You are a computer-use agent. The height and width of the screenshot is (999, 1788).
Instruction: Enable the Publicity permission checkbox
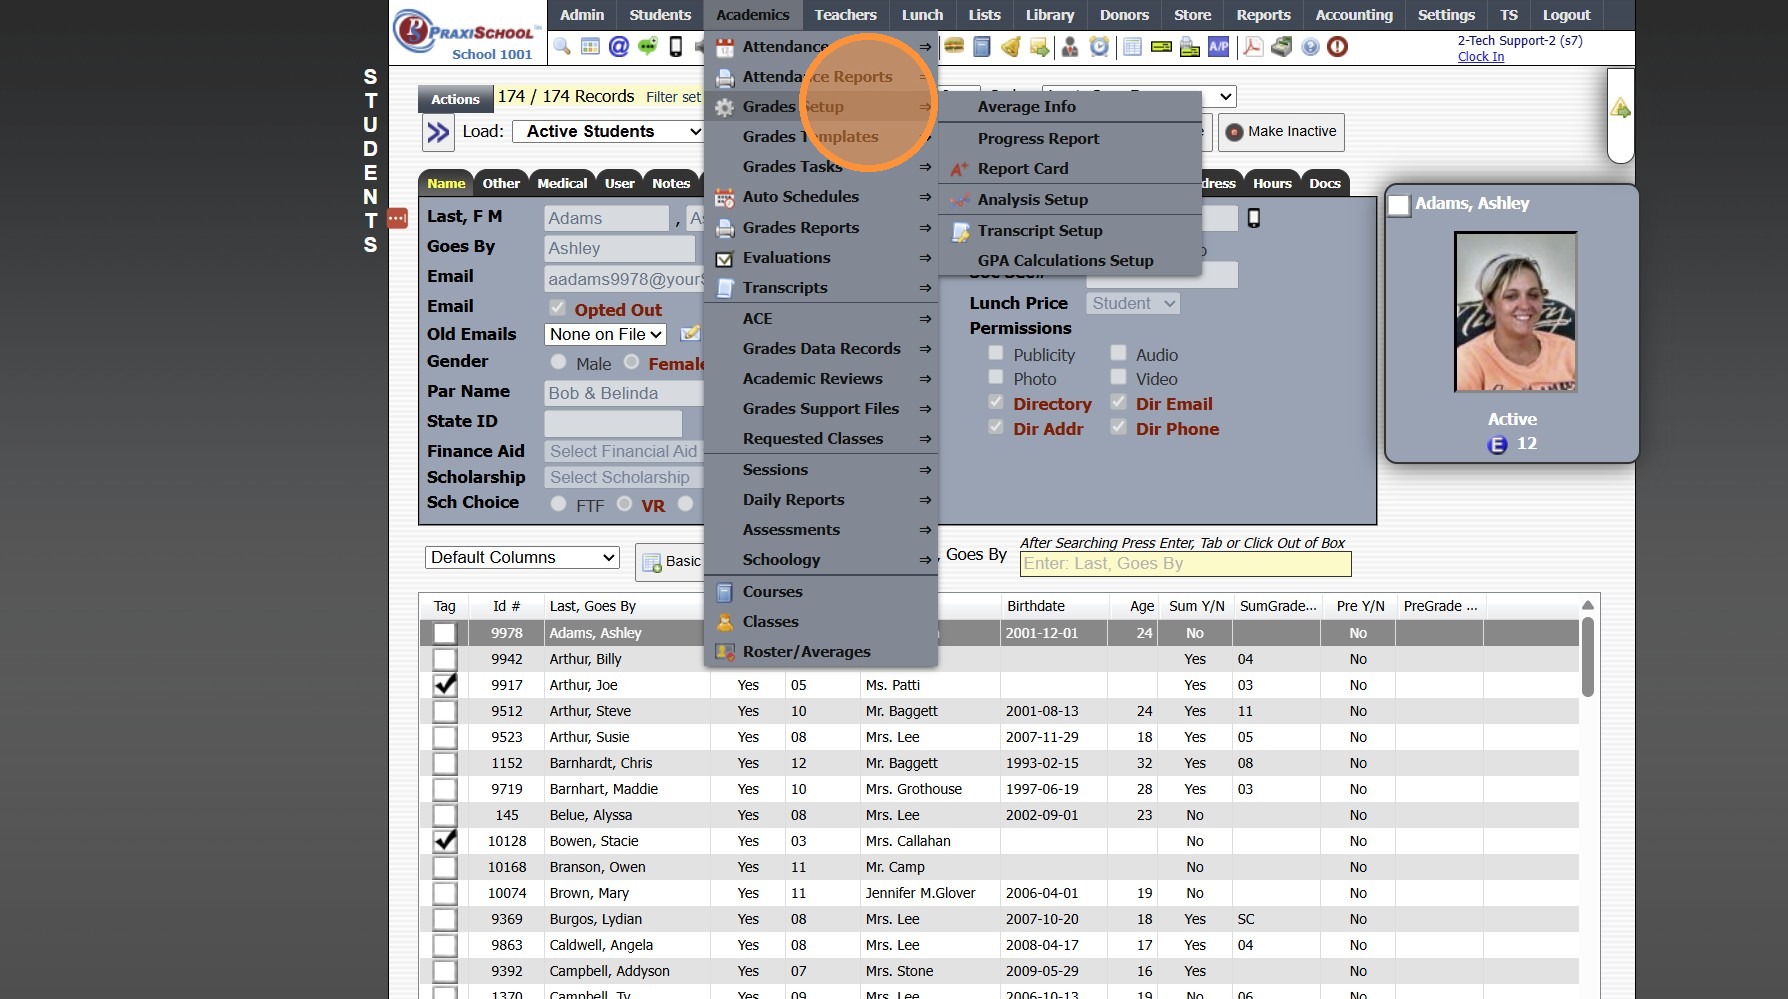[x=996, y=353]
